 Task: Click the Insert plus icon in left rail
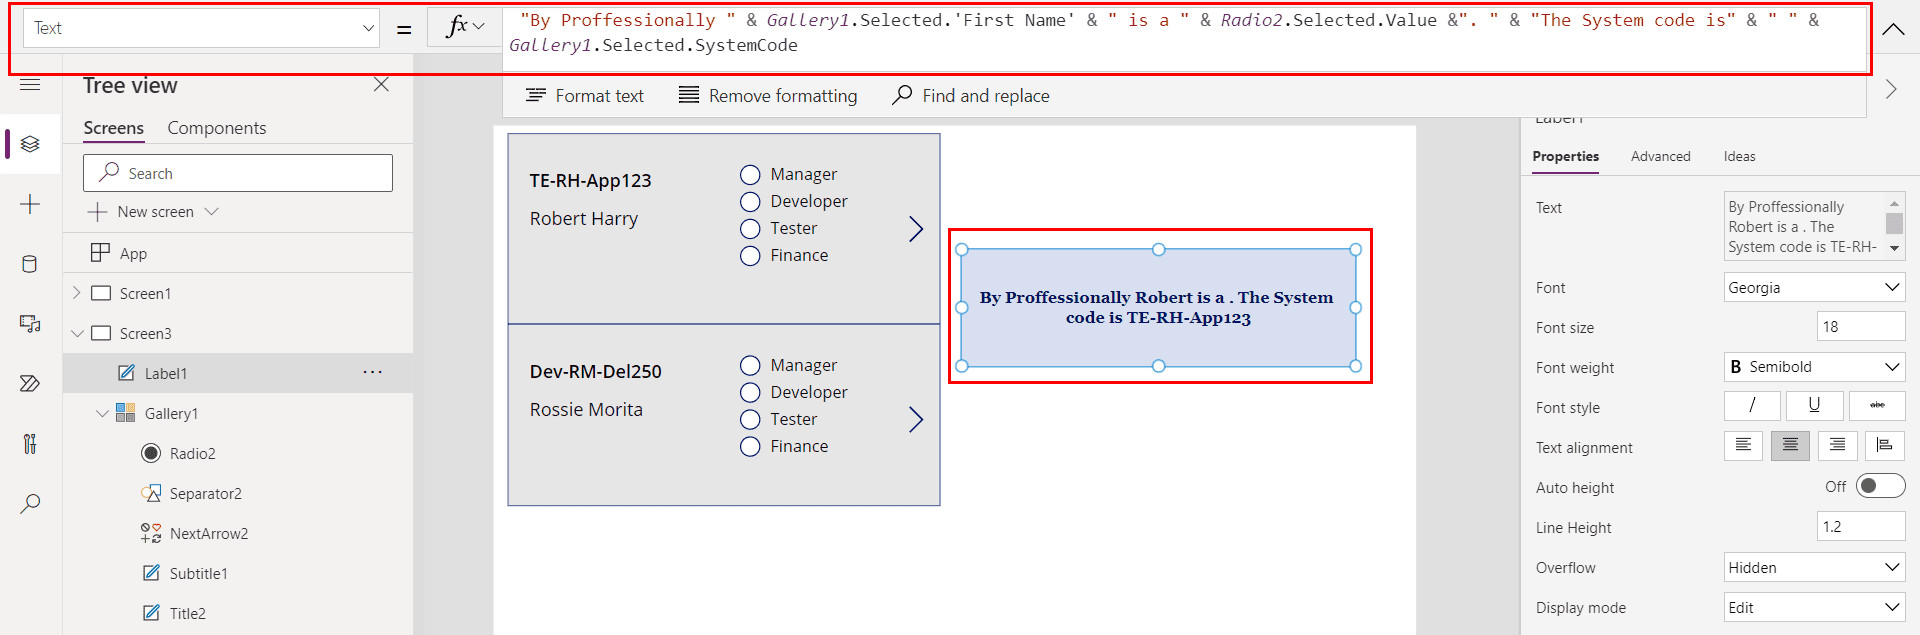click(30, 204)
